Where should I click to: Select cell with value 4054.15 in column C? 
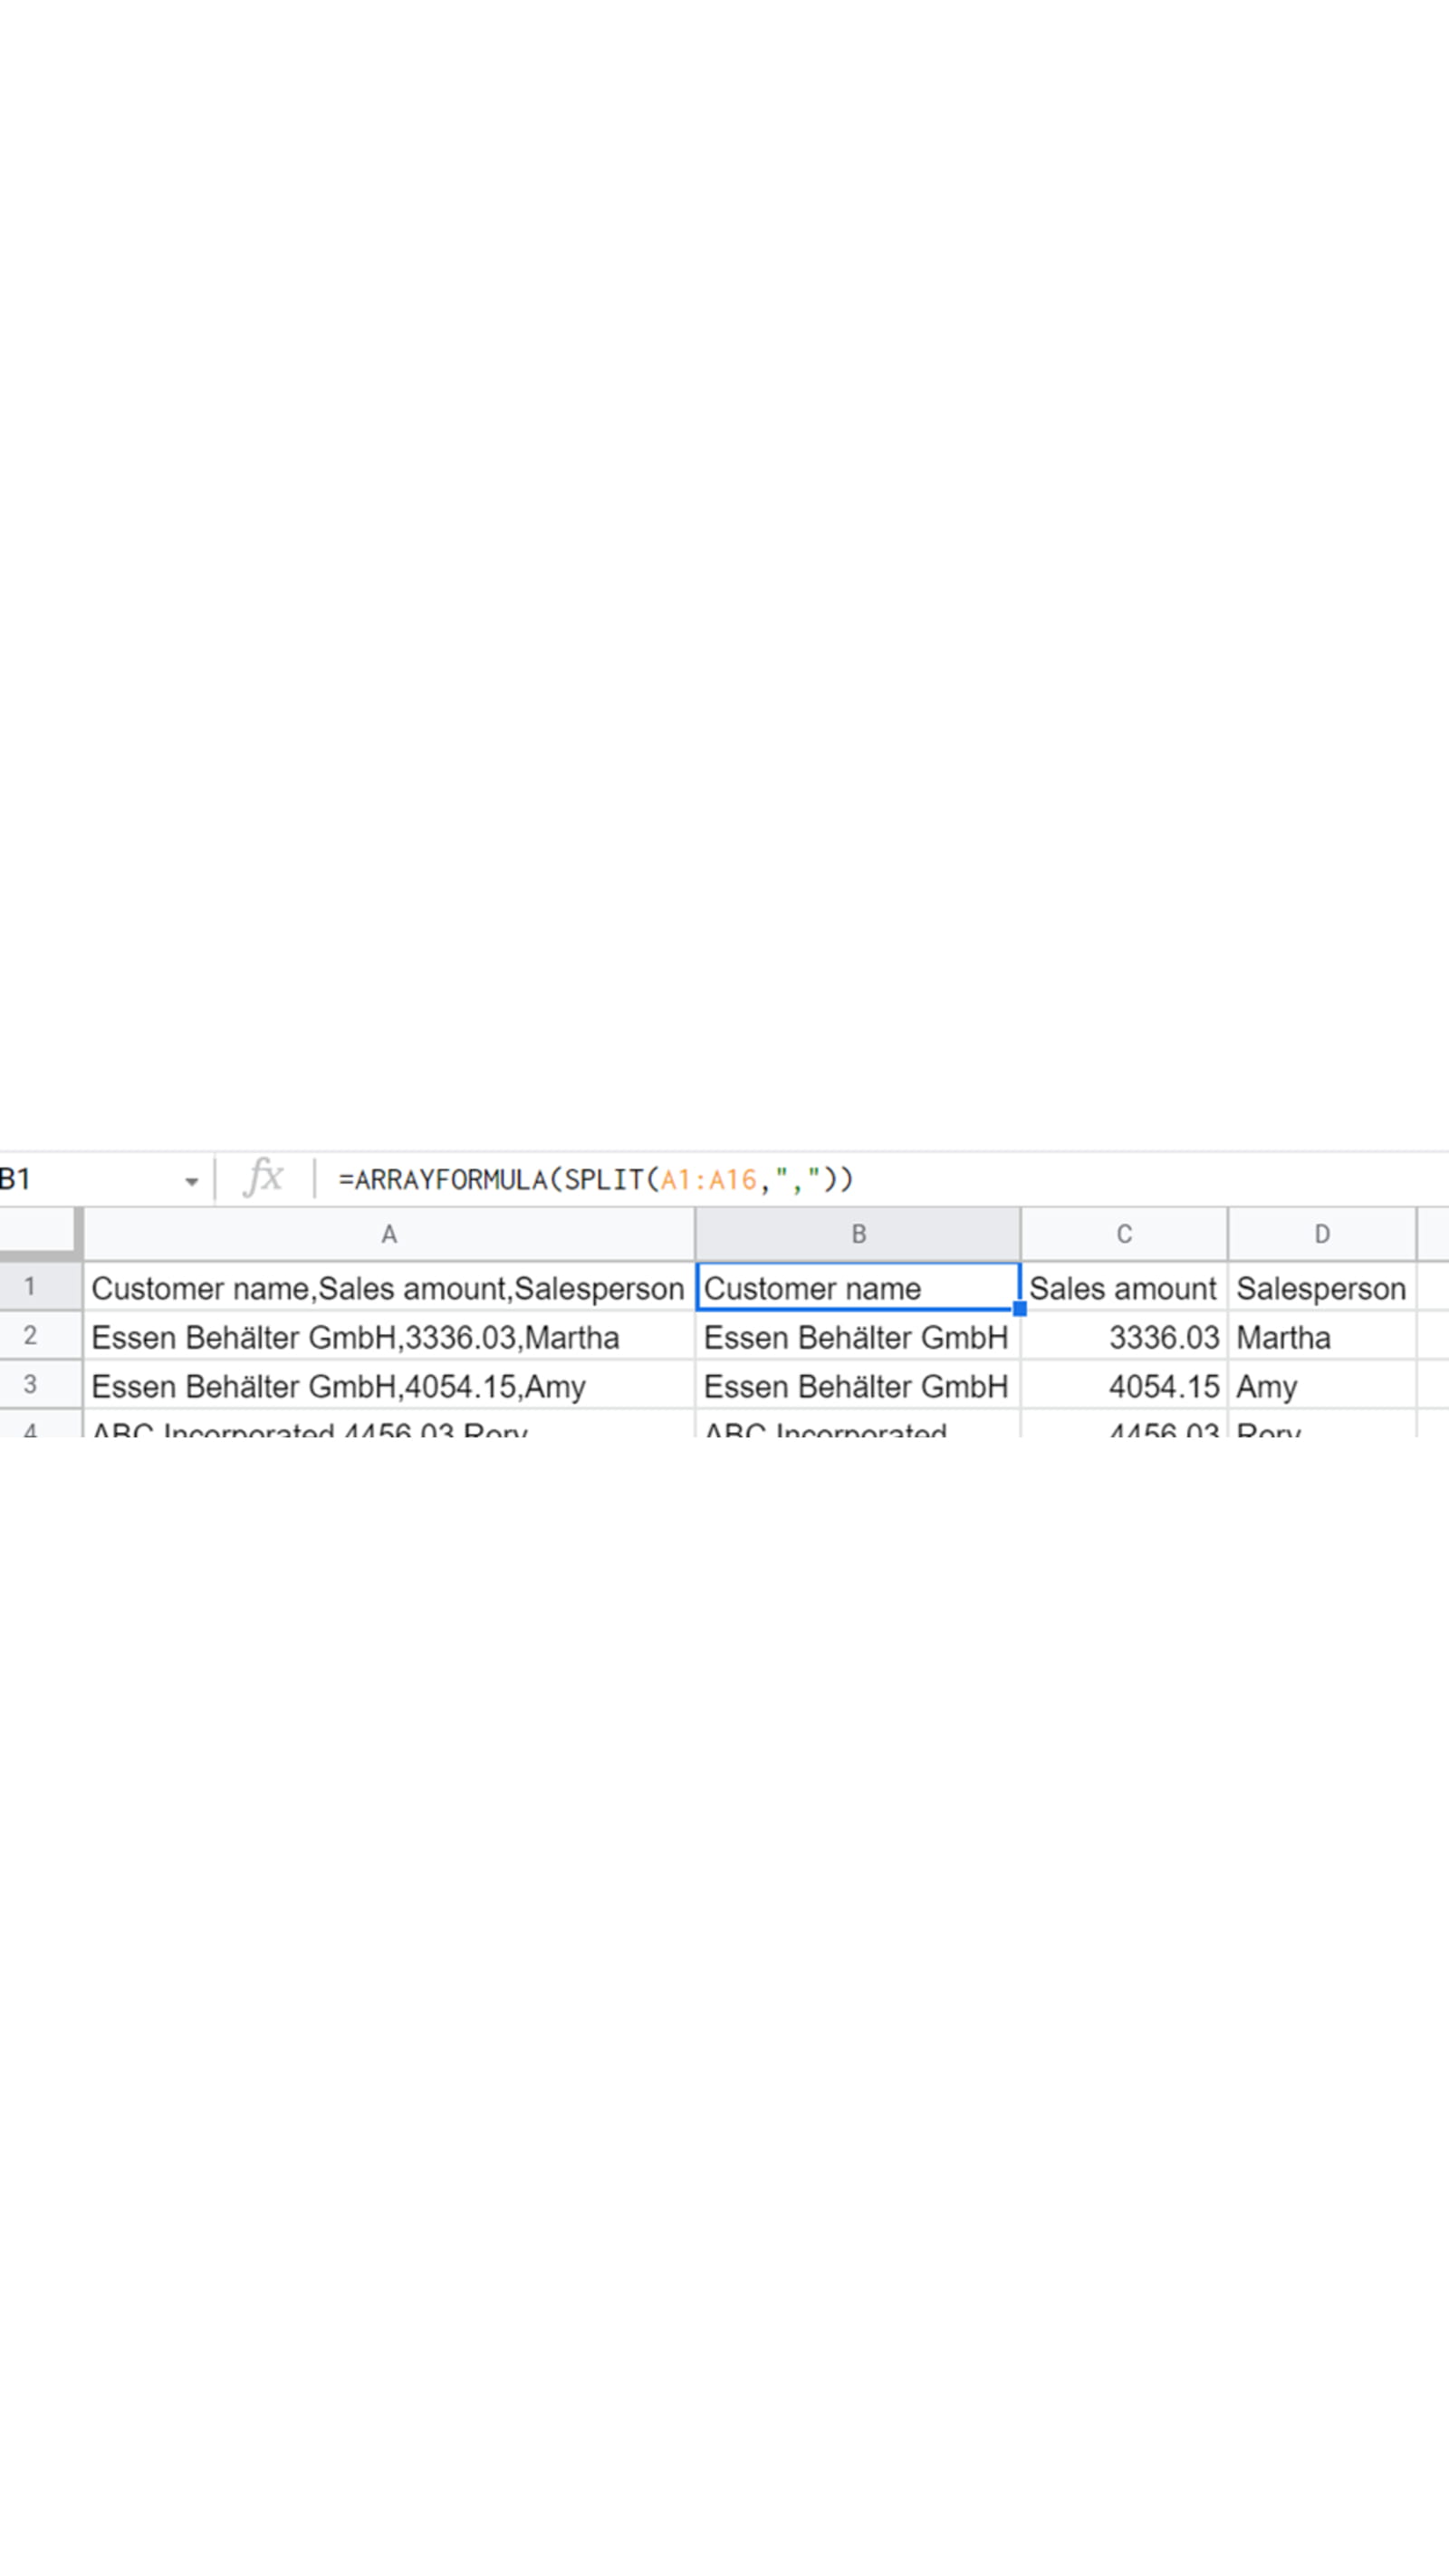point(1123,1386)
